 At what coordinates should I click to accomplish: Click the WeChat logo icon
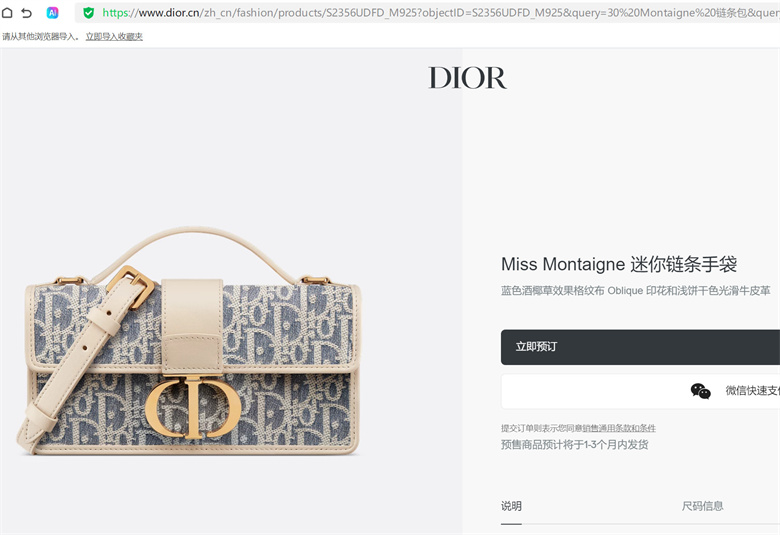[x=700, y=391]
